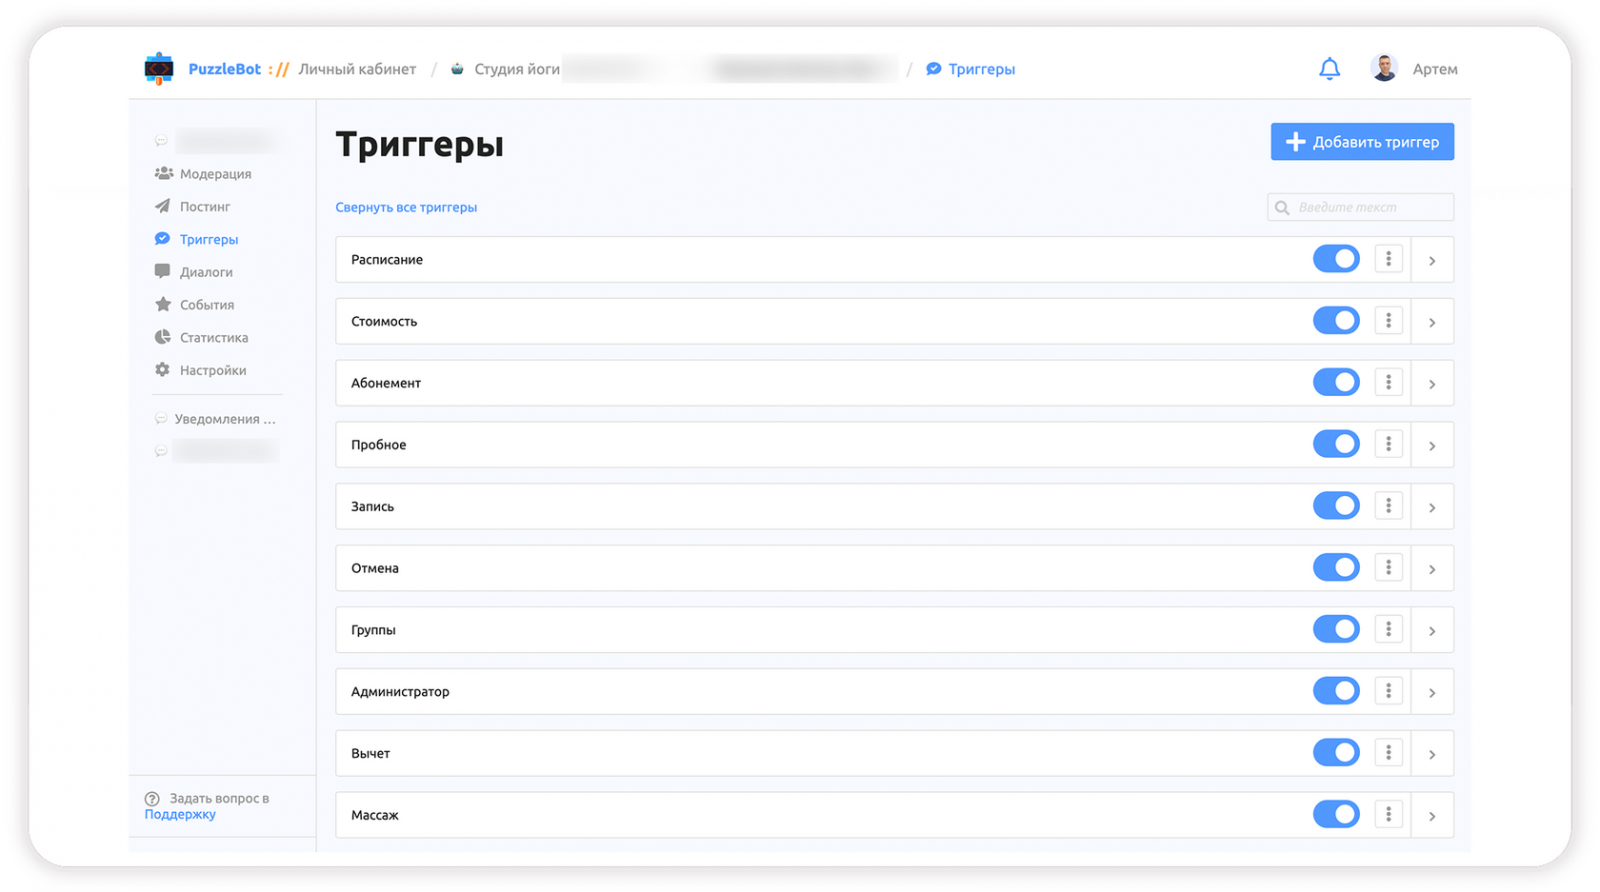Disable the Расписание trigger toggle
This screenshot has height=892, width=1600.
[1336, 259]
